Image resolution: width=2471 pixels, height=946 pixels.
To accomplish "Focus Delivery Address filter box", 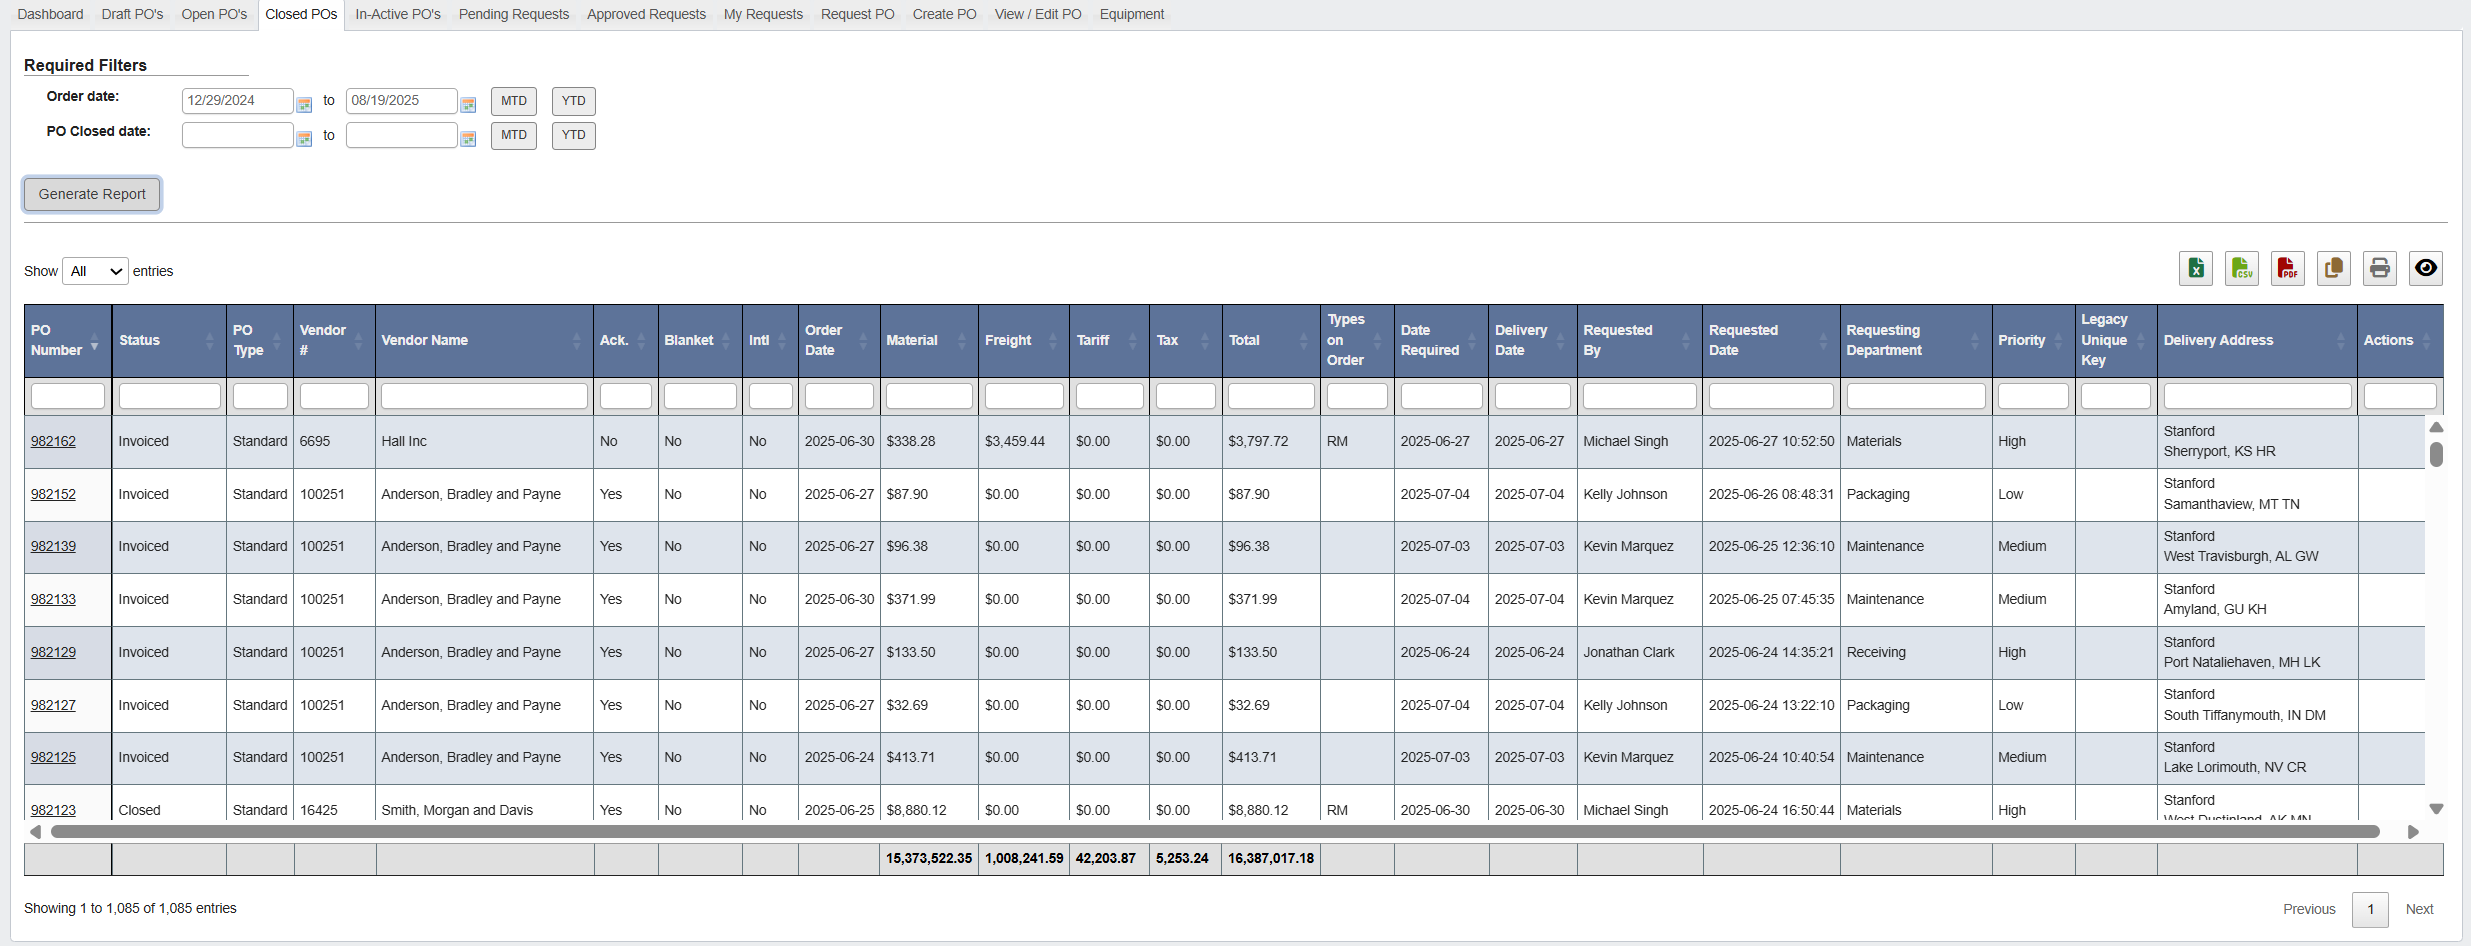I will [2257, 396].
